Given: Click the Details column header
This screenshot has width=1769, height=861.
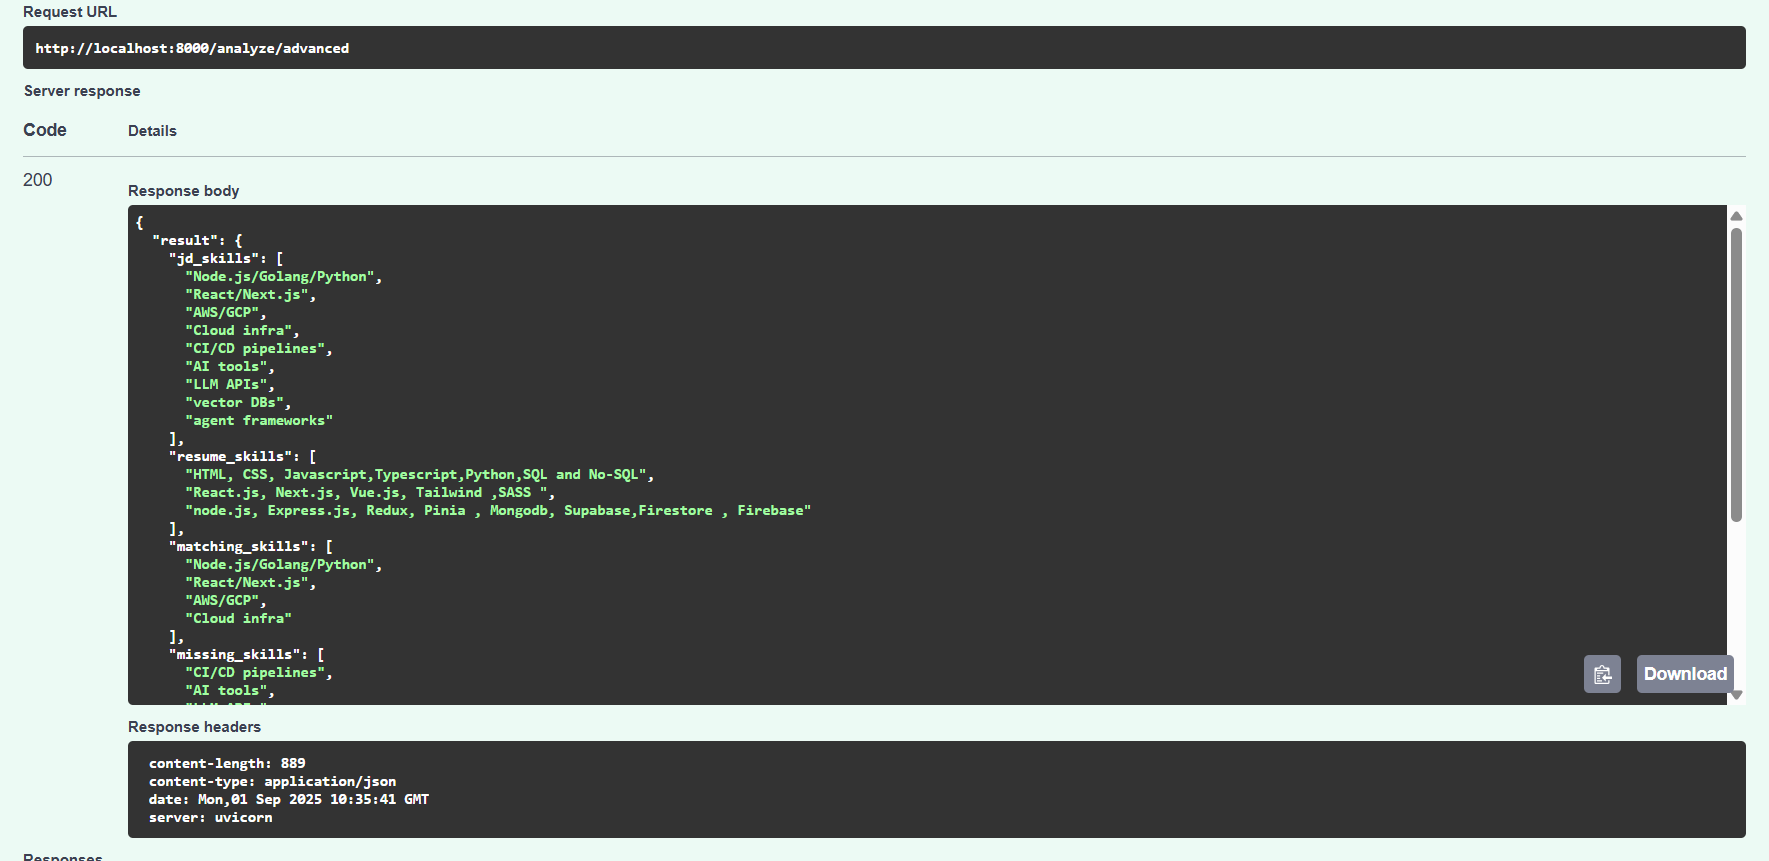Looking at the screenshot, I should coord(152,131).
